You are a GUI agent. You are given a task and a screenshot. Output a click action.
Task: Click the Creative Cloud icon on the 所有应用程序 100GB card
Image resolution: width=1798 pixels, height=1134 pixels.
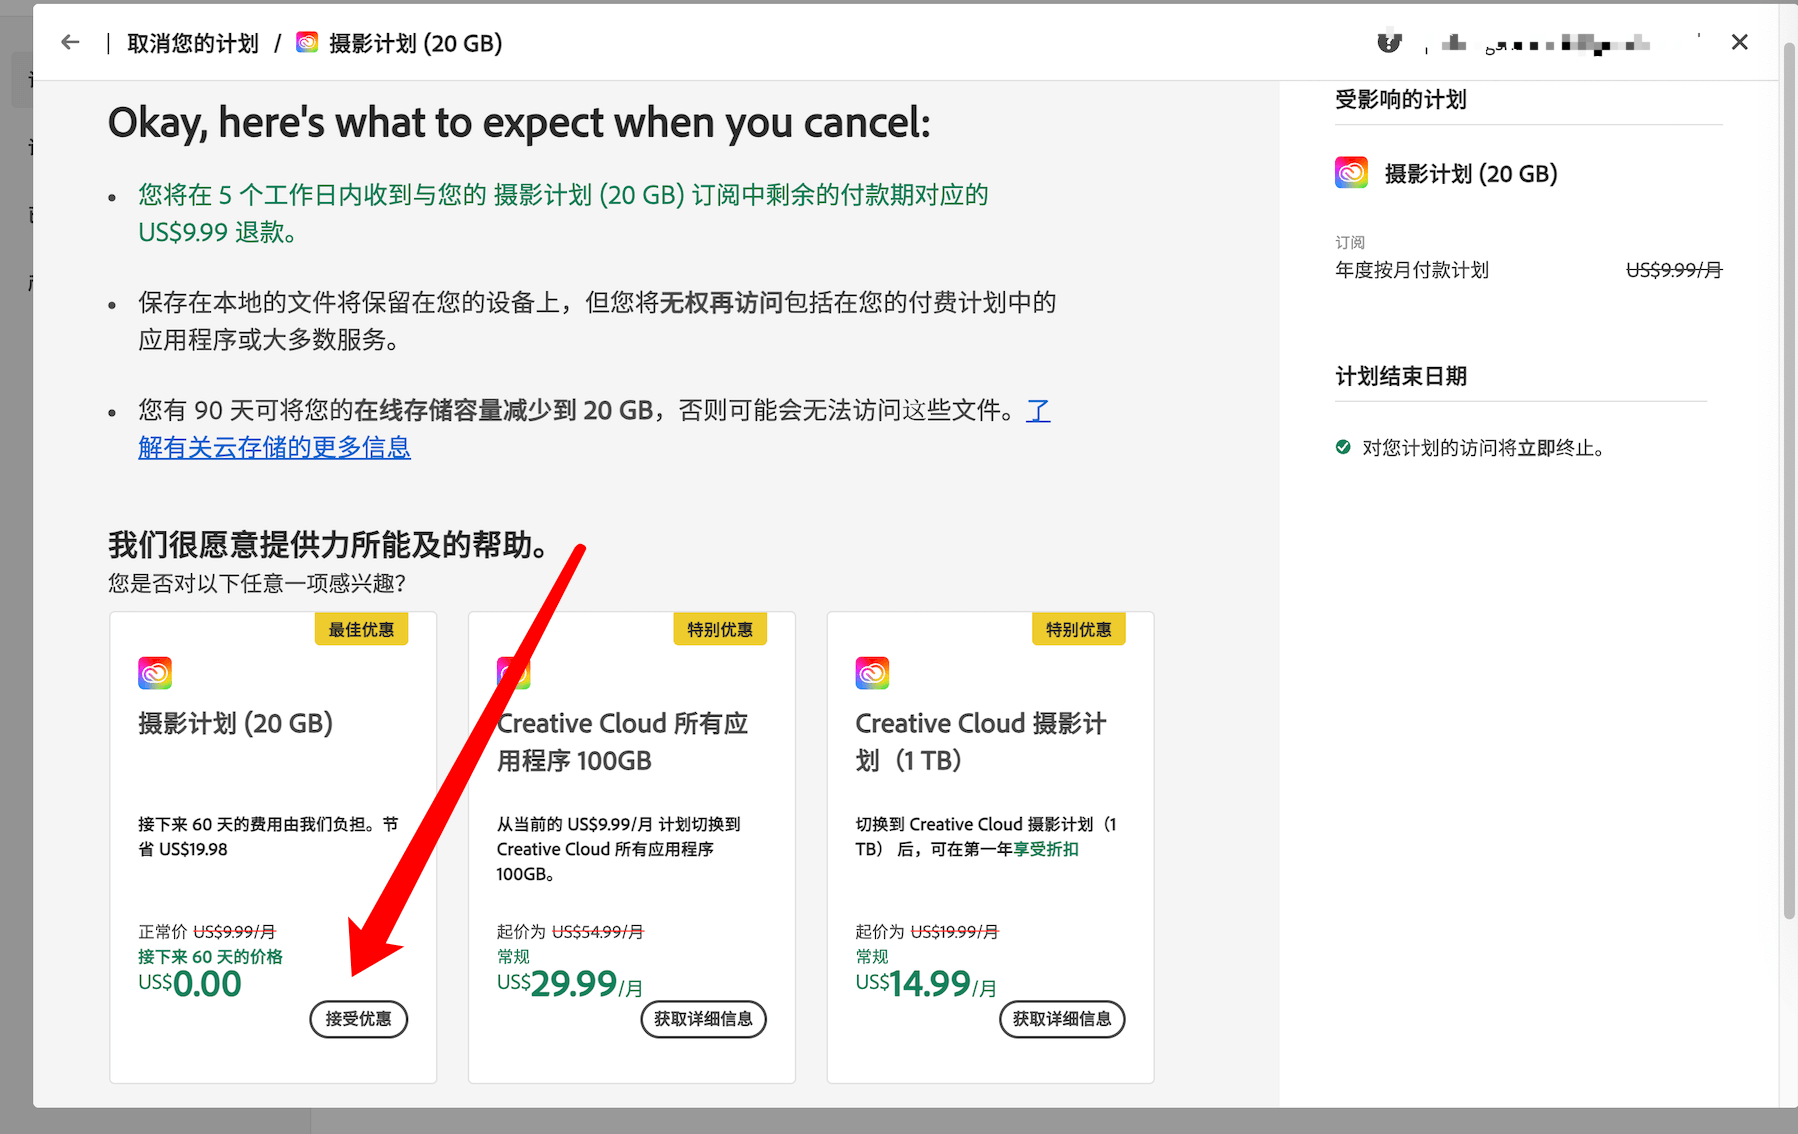coord(513,673)
